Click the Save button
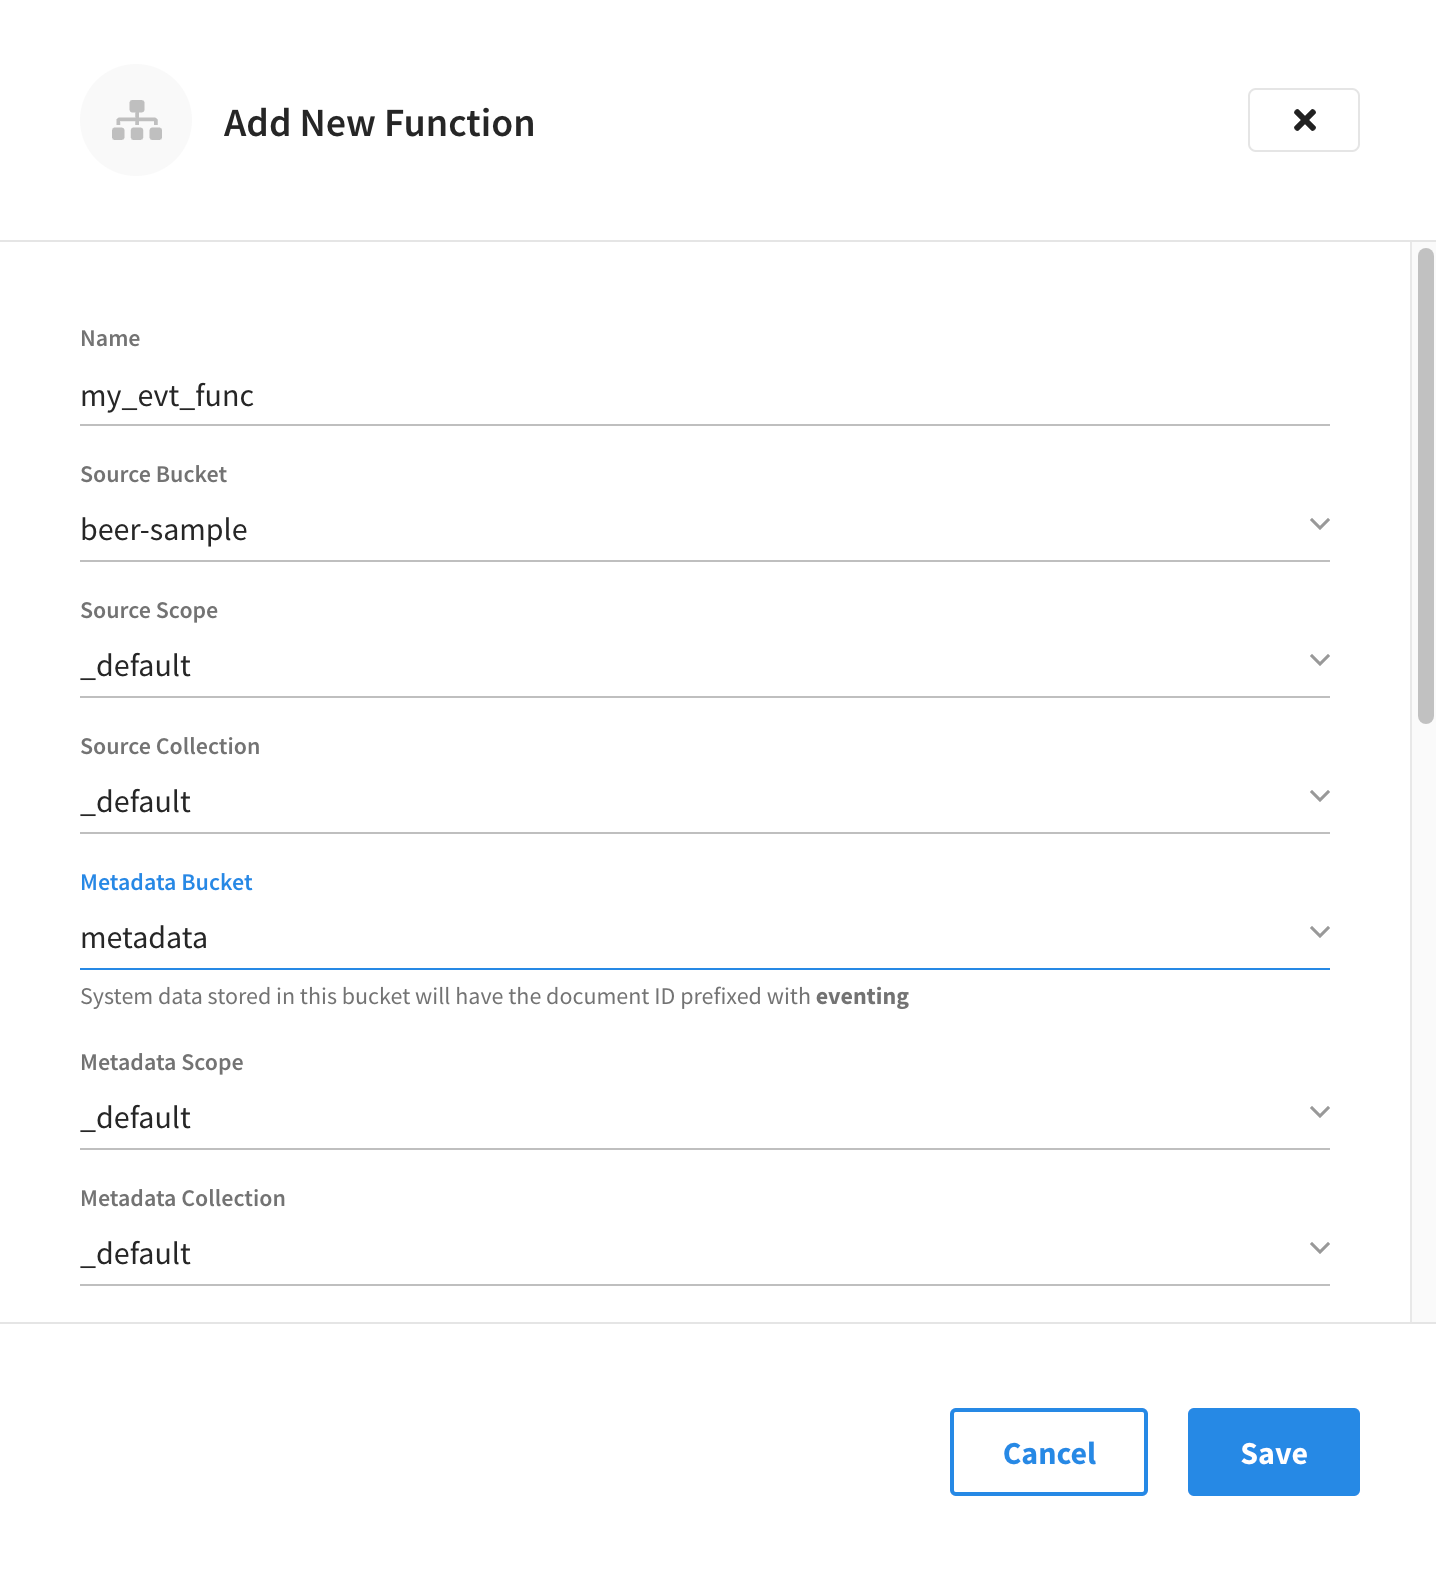The image size is (1436, 1578). click(x=1272, y=1452)
